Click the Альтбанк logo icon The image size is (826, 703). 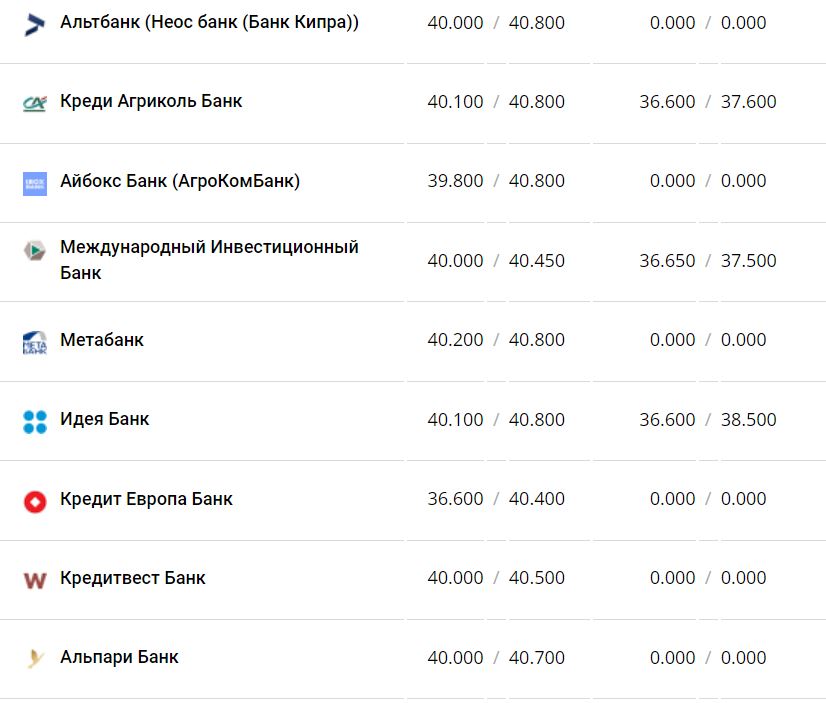(x=35, y=24)
